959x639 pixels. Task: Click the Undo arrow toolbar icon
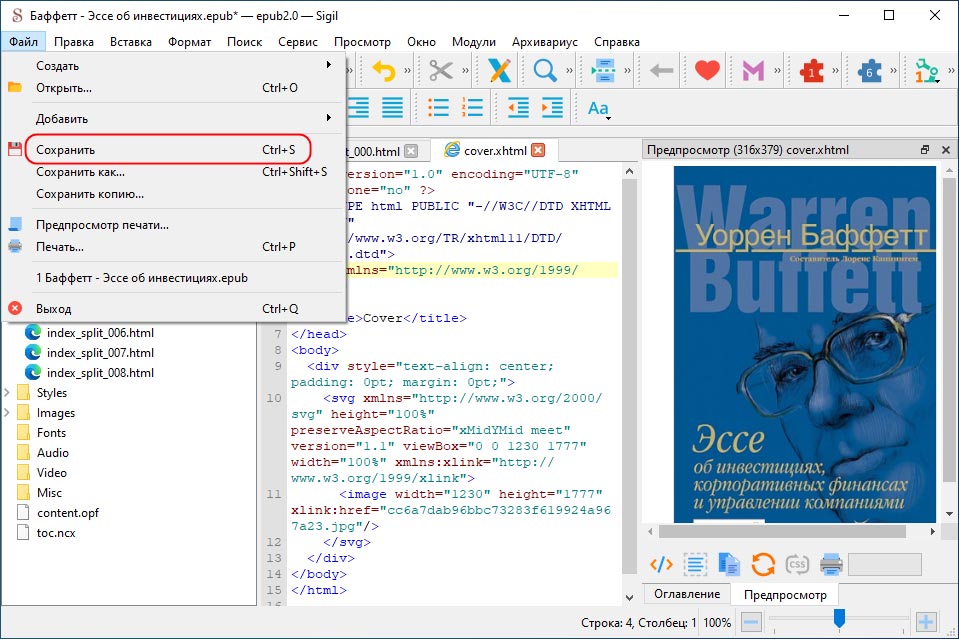coord(384,71)
